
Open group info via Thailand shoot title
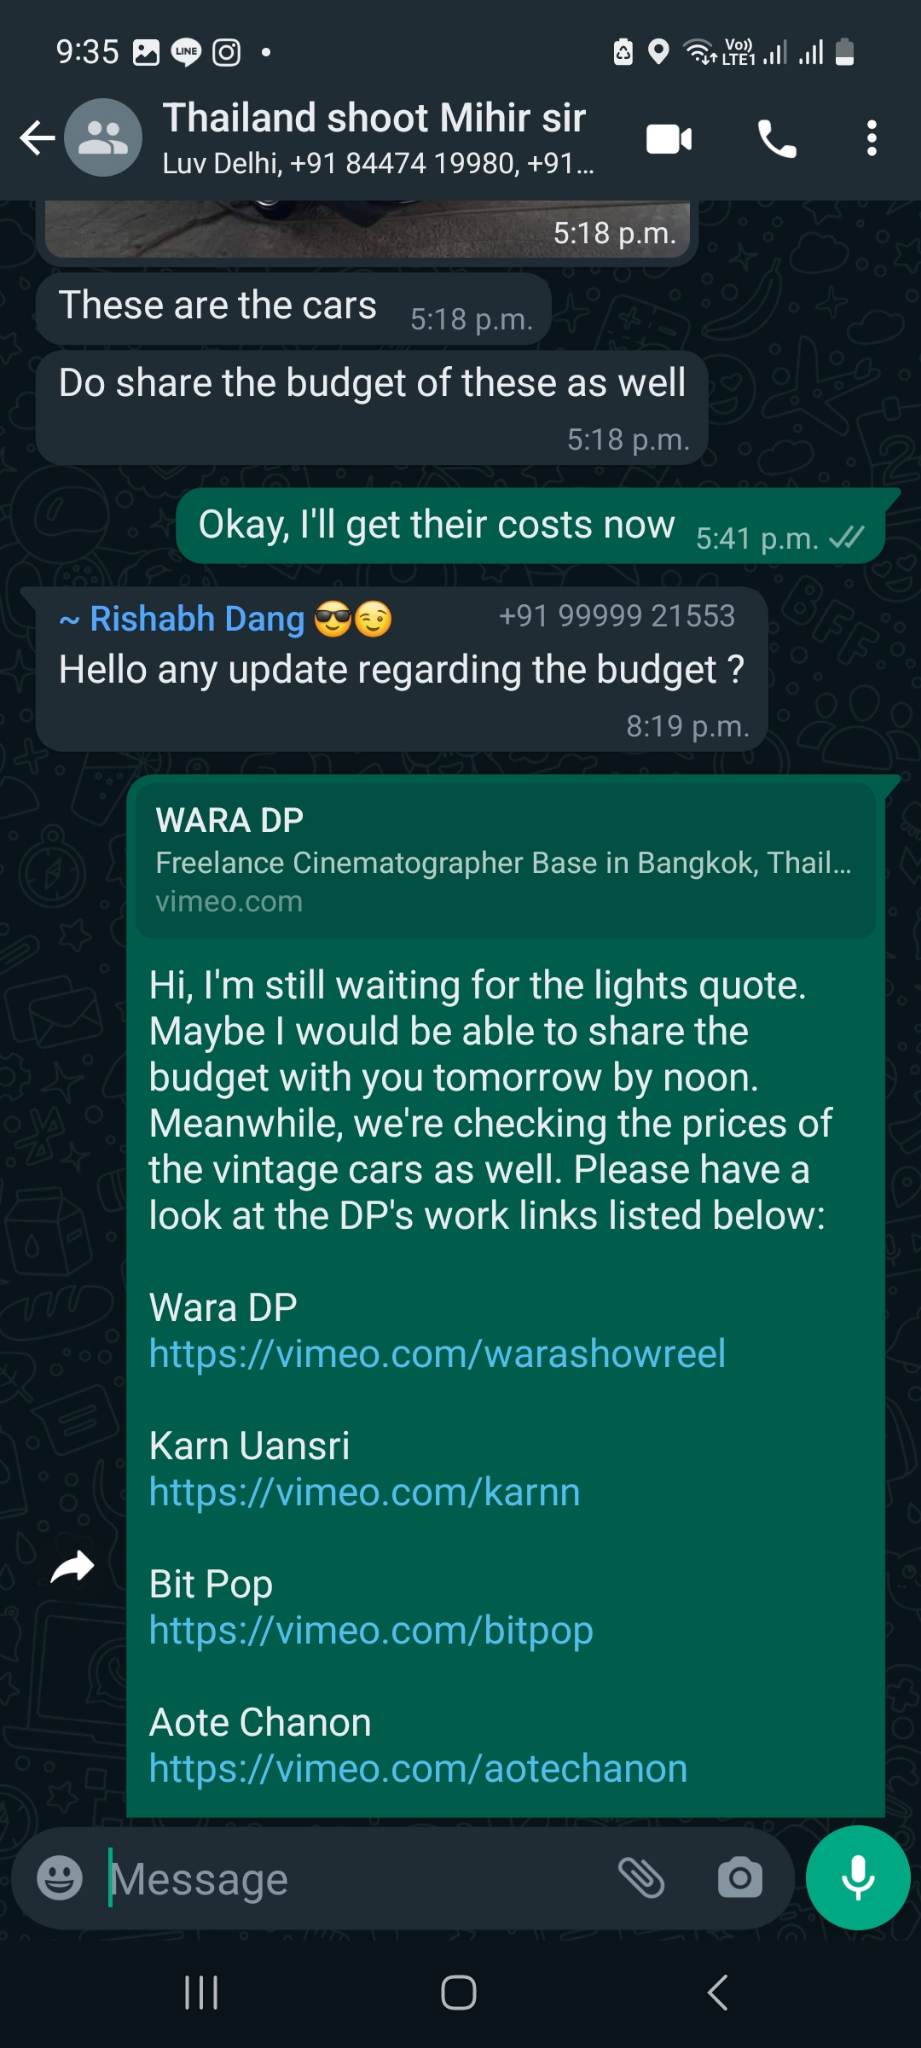pos(374,118)
